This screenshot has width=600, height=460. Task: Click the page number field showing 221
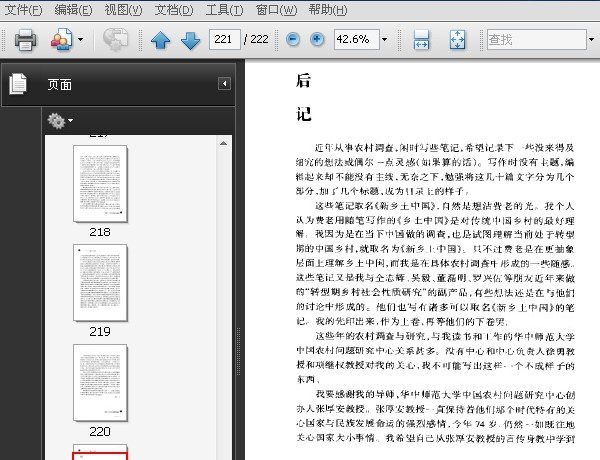225,39
